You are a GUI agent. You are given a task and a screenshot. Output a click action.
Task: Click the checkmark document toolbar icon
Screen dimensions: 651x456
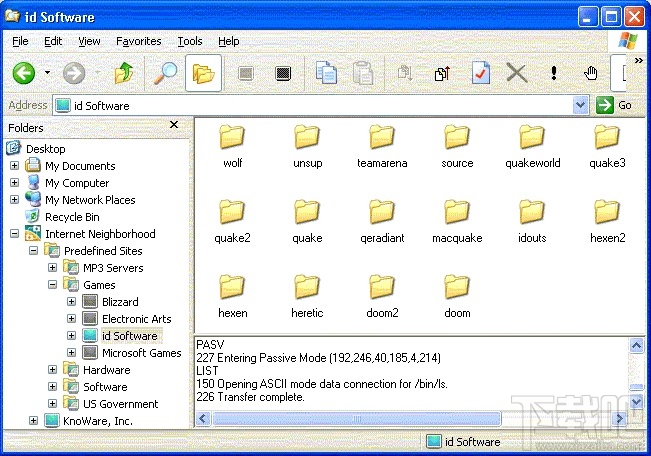(x=480, y=73)
